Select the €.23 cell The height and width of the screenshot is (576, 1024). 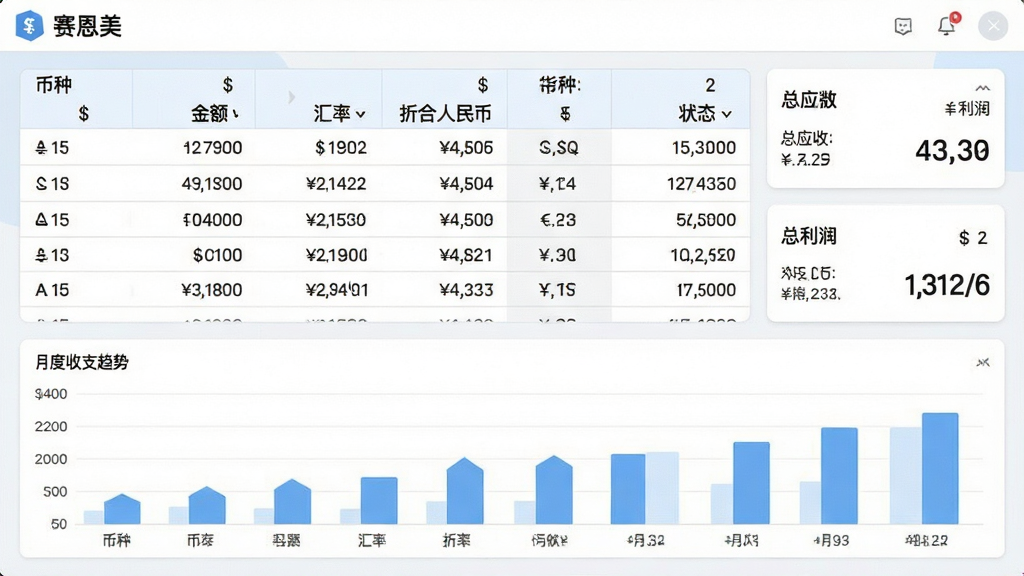click(x=558, y=219)
